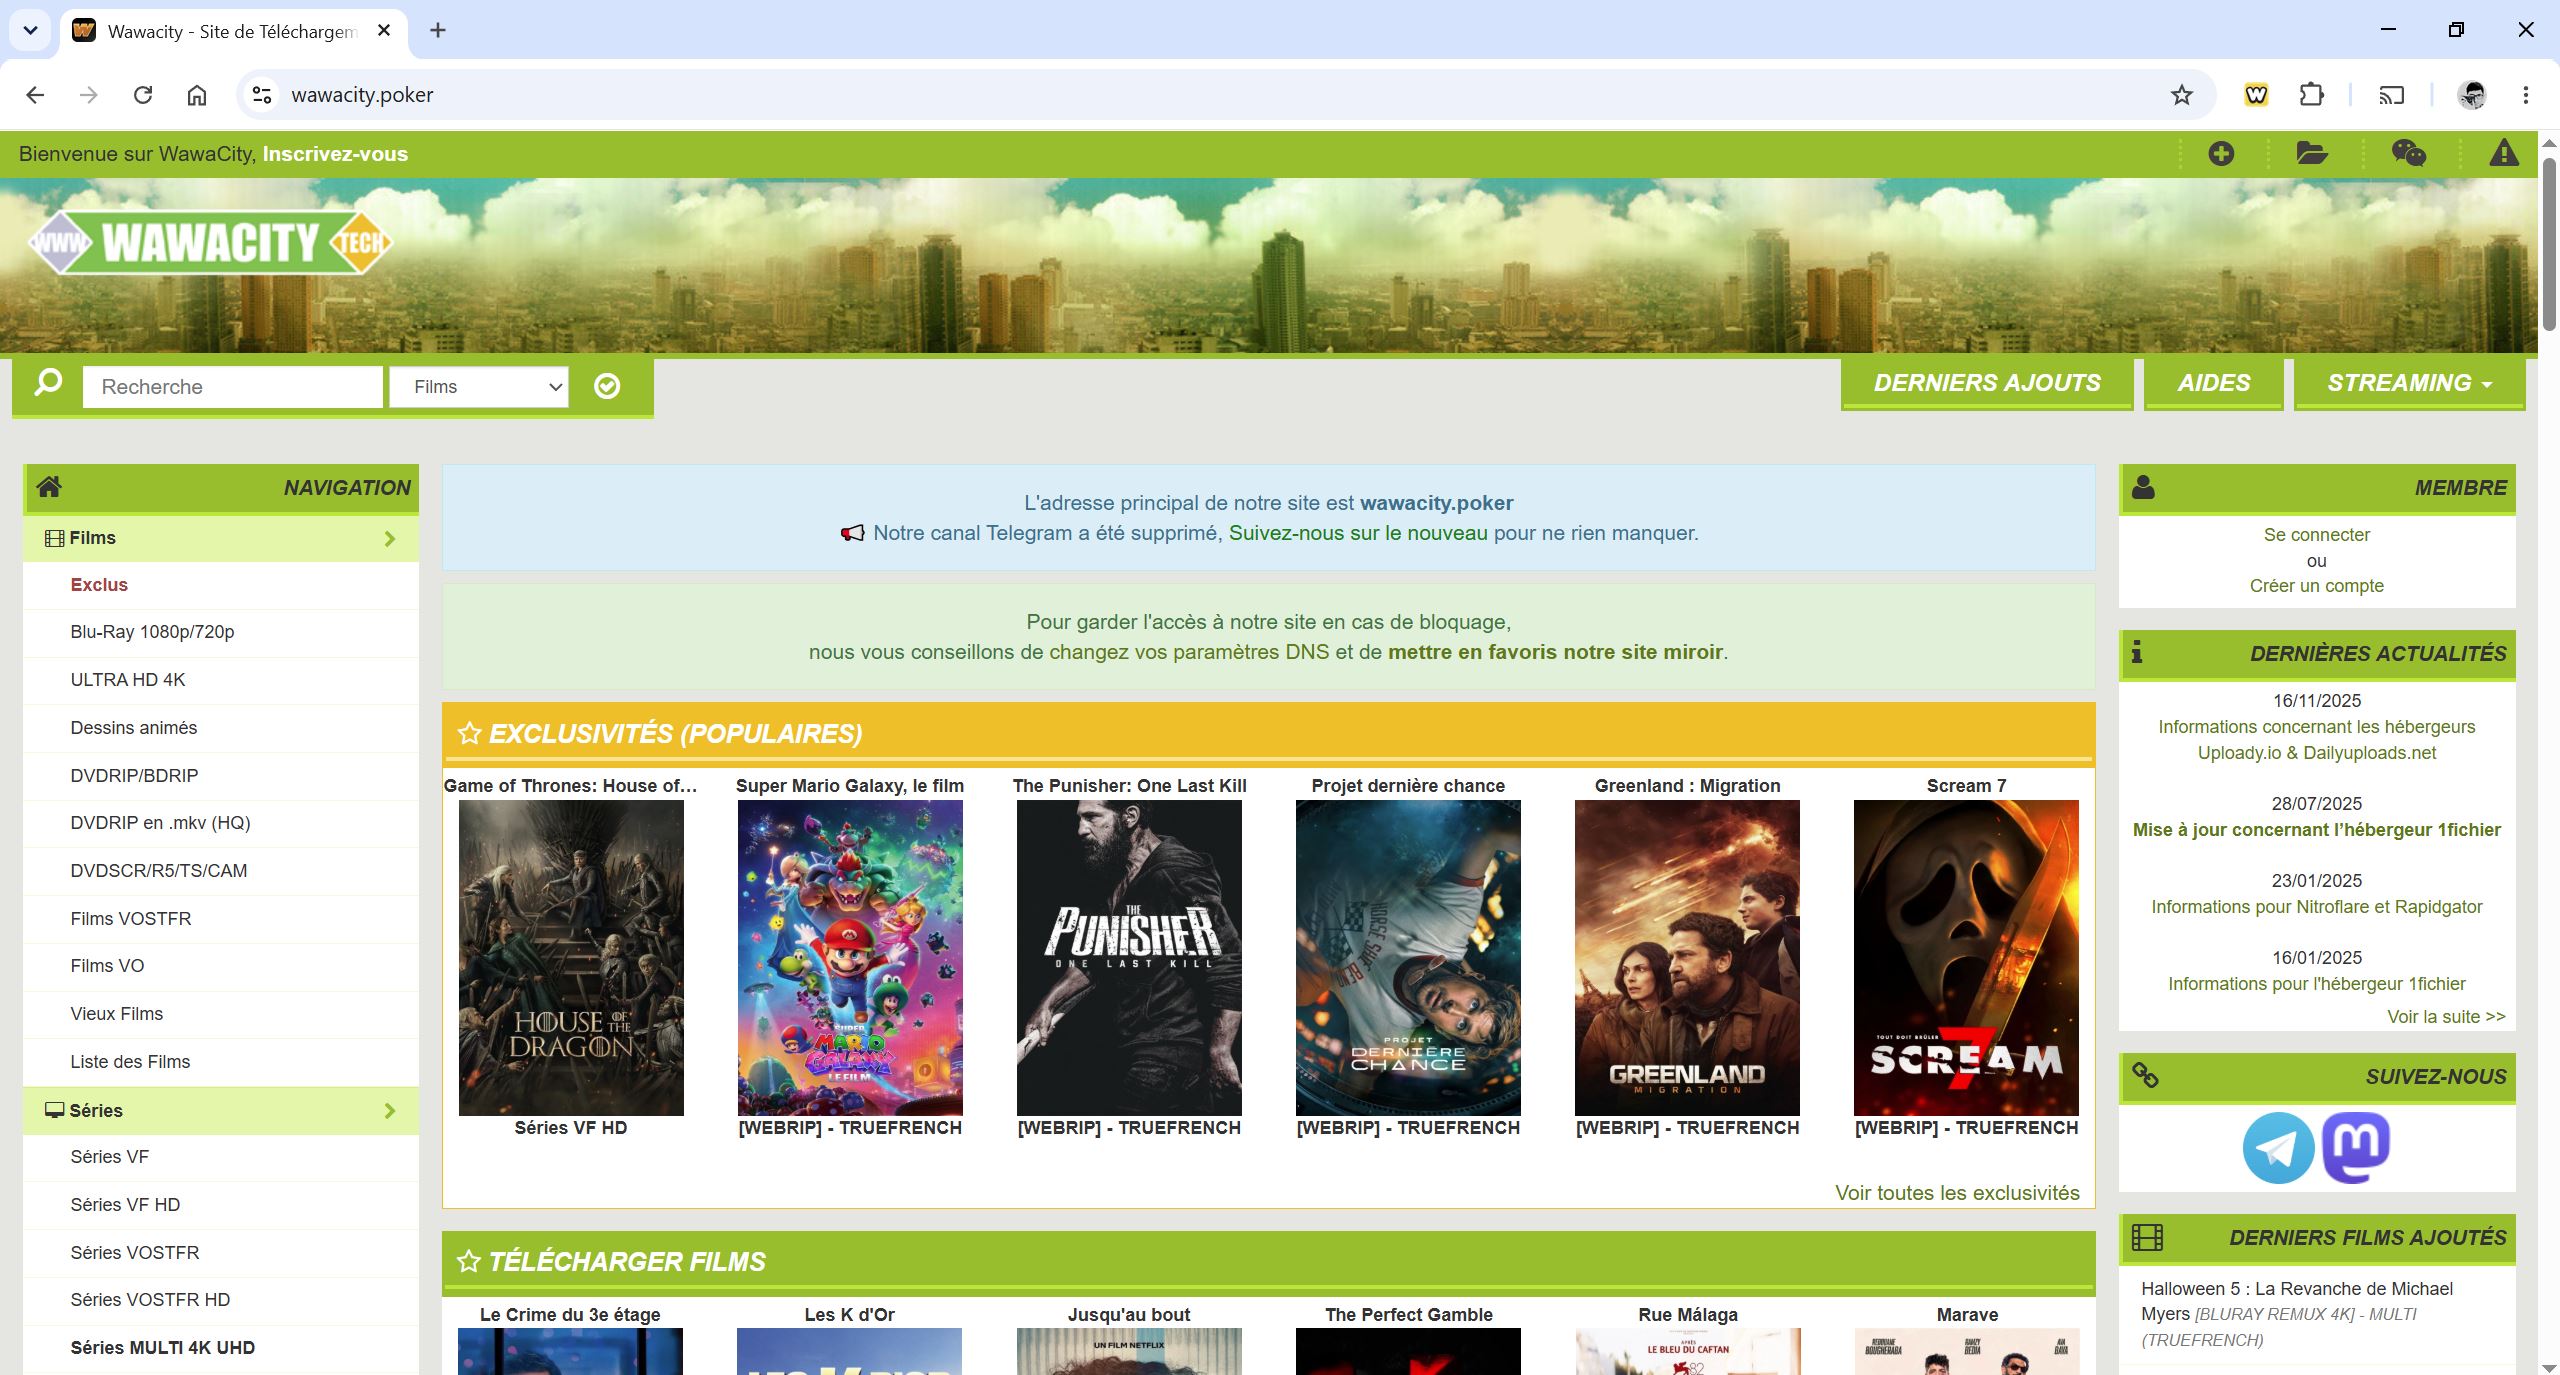The width and height of the screenshot is (2560, 1375).
Task: Click the Se connecter link
Action: tap(2316, 535)
